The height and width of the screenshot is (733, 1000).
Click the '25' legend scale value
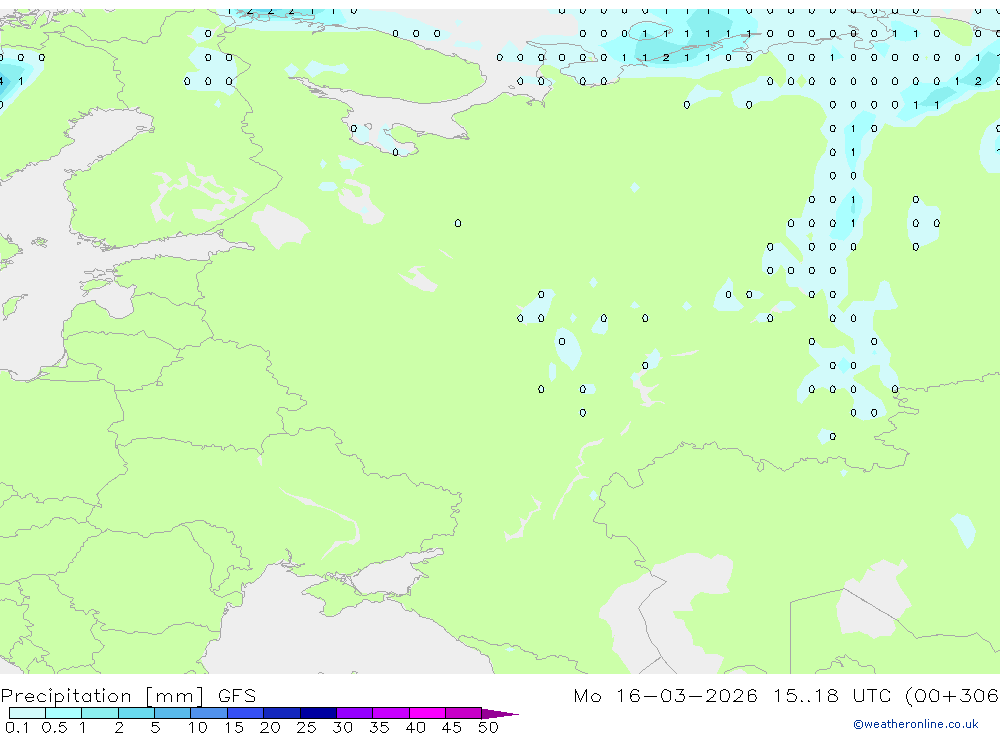(306, 727)
